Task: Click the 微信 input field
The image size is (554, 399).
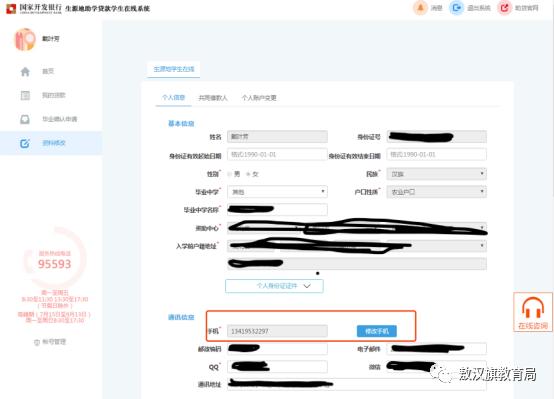Action: point(436,367)
